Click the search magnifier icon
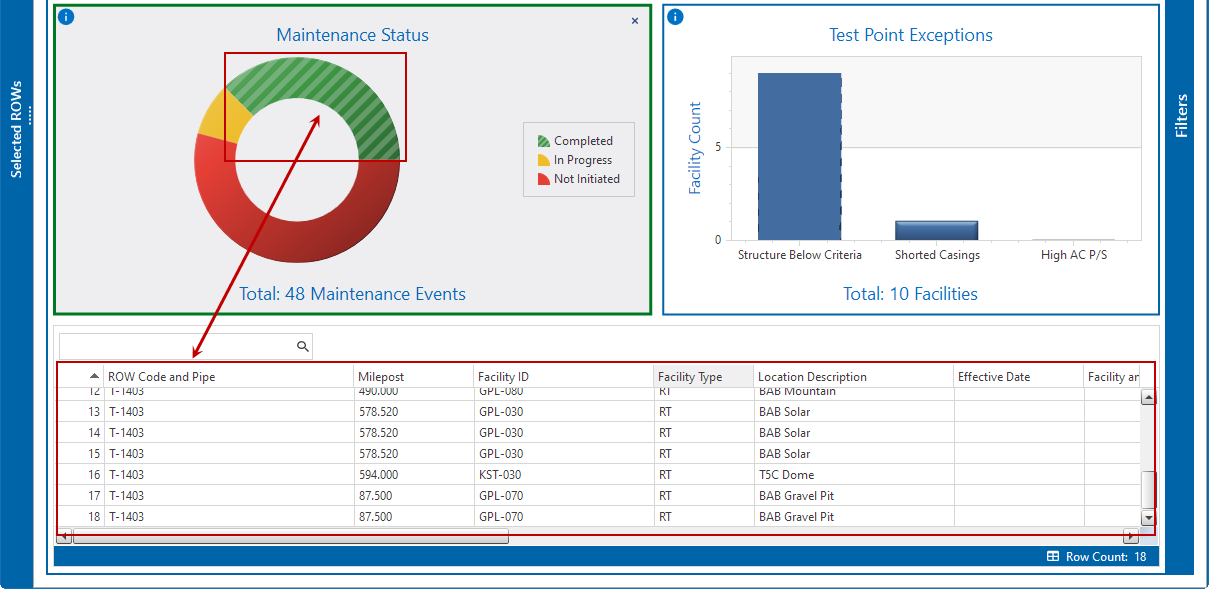The height and width of the screenshot is (589, 1209). tap(302, 346)
